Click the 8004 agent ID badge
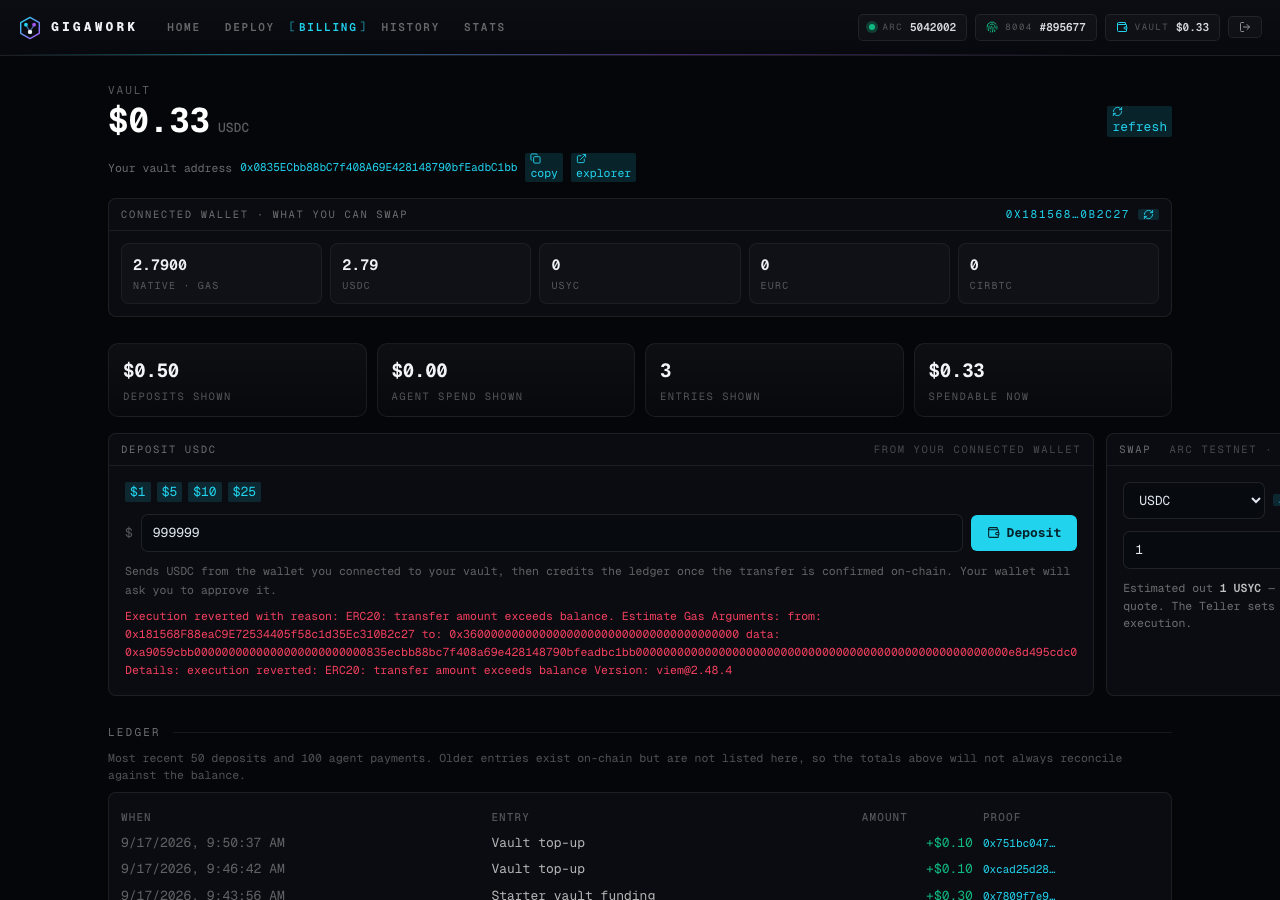Viewport: 1280px width, 900px height. click(1035, 27)
